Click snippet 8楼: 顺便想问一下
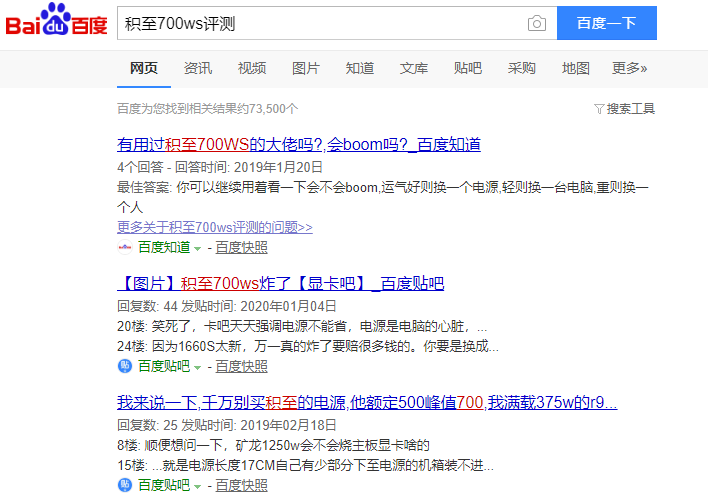The image size is (708, 501). 273,445
